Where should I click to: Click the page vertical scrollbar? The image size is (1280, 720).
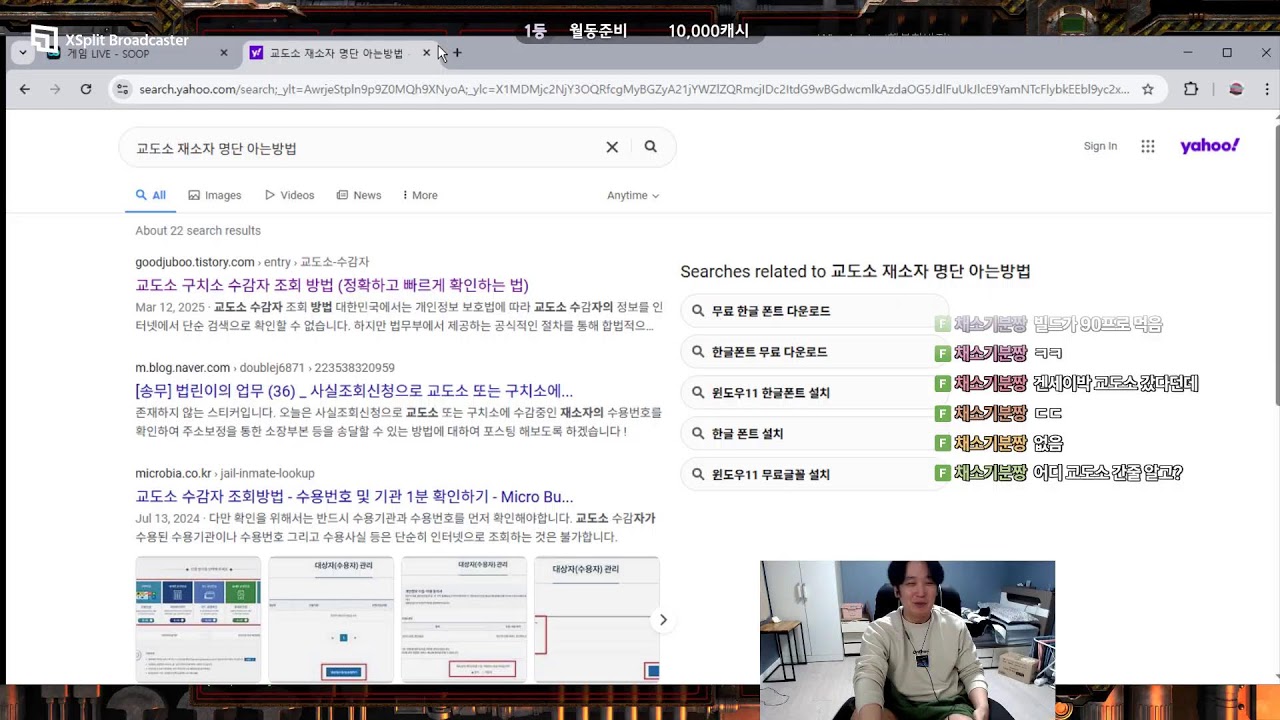click(x=1275, y=265)
